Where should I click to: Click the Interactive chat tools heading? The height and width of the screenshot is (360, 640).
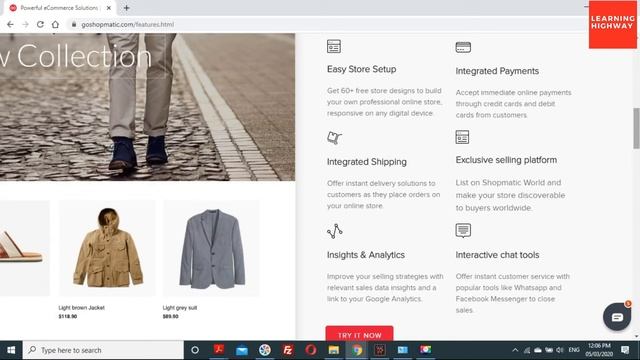pyautogui.click(x=497, y=255)
